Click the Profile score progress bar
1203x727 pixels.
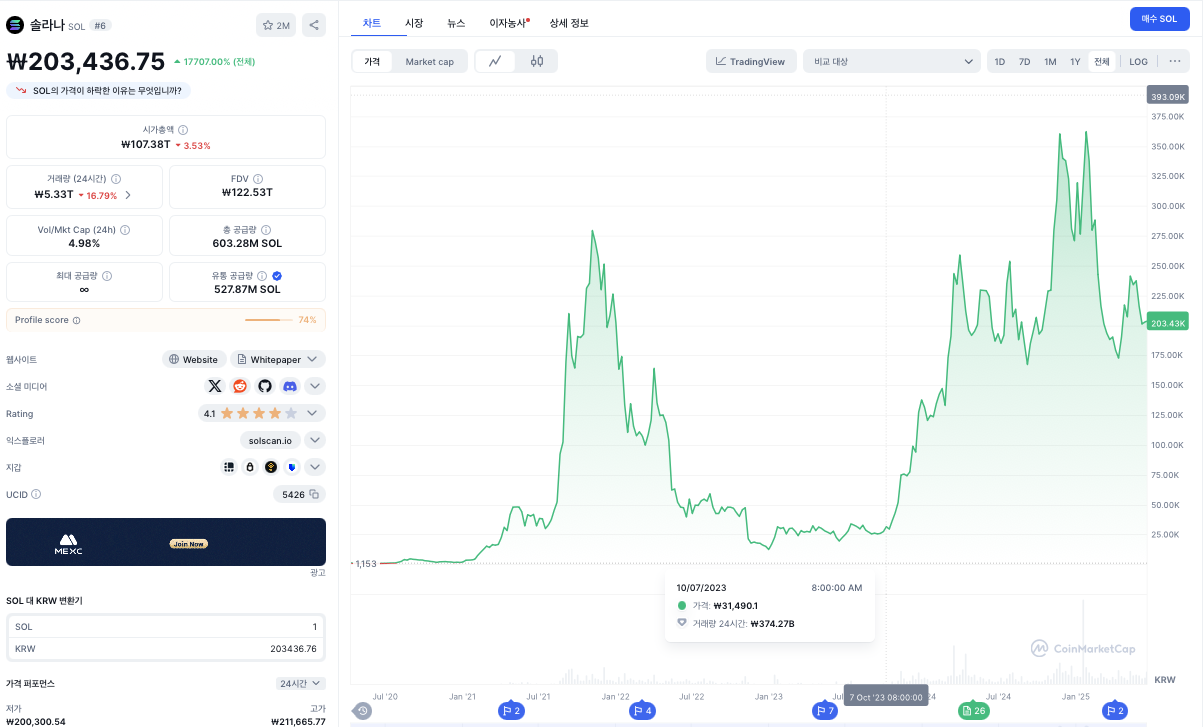click(270, 320)
